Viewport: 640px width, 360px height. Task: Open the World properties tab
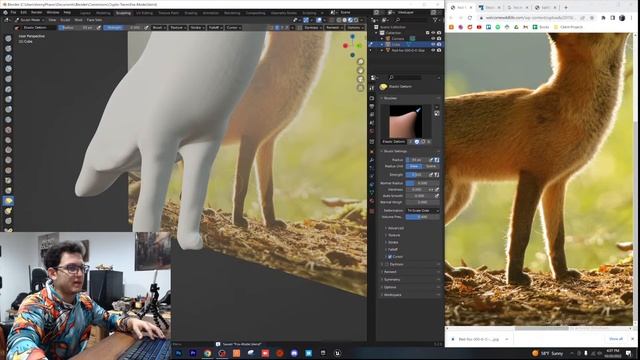click(372, 131)
